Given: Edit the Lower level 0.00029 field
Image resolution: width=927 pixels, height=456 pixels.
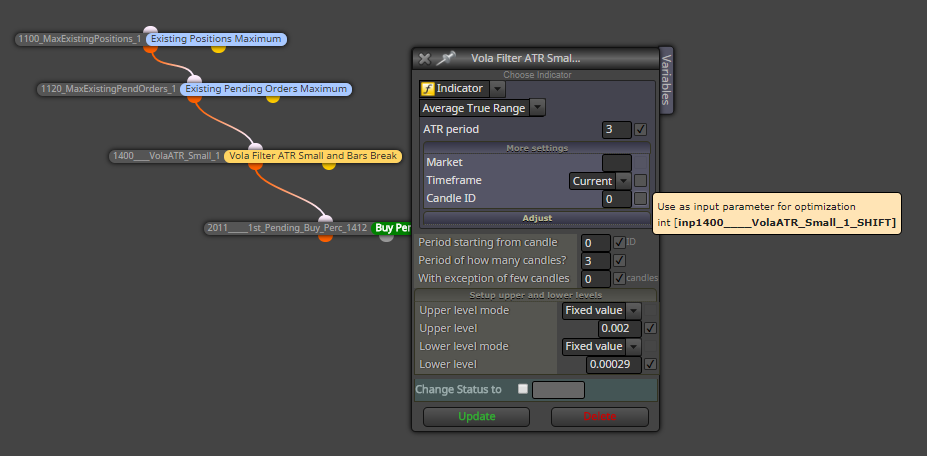Looking at the screenshot, I should pos(614,364).
